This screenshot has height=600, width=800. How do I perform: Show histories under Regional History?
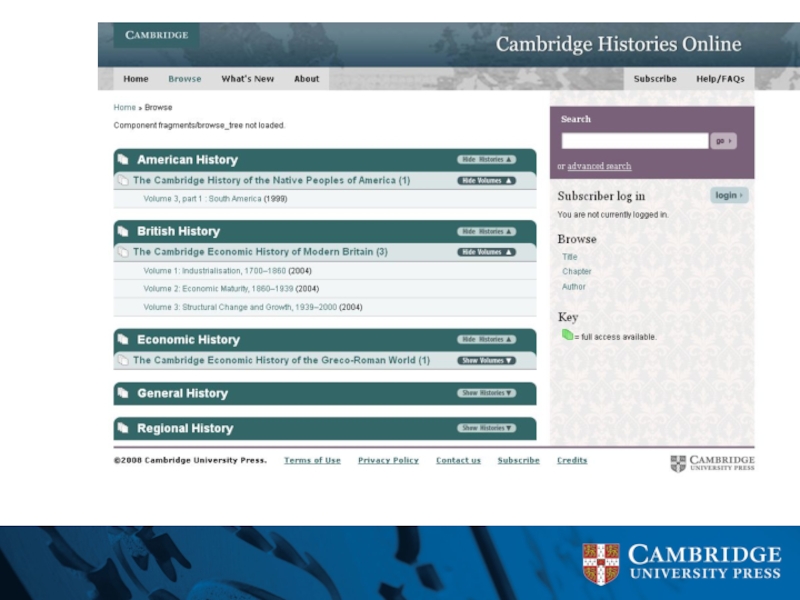[486, 428]
